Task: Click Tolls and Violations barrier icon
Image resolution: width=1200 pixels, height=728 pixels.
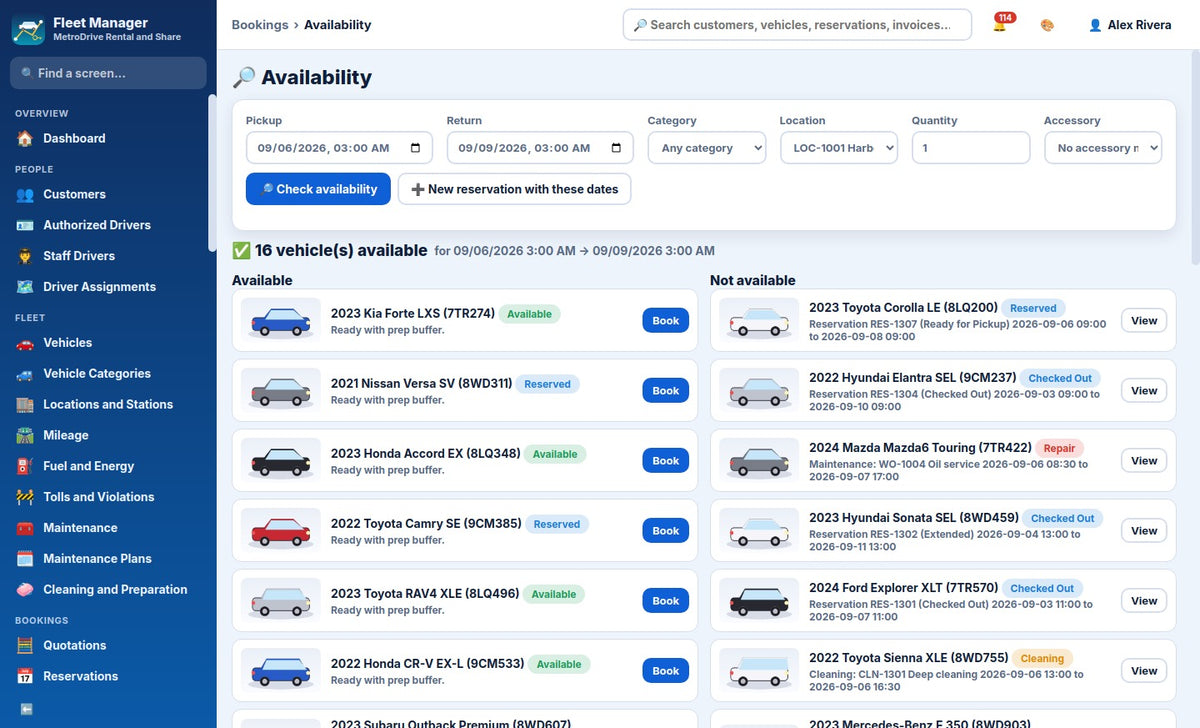Action: (x=25, y=498)
